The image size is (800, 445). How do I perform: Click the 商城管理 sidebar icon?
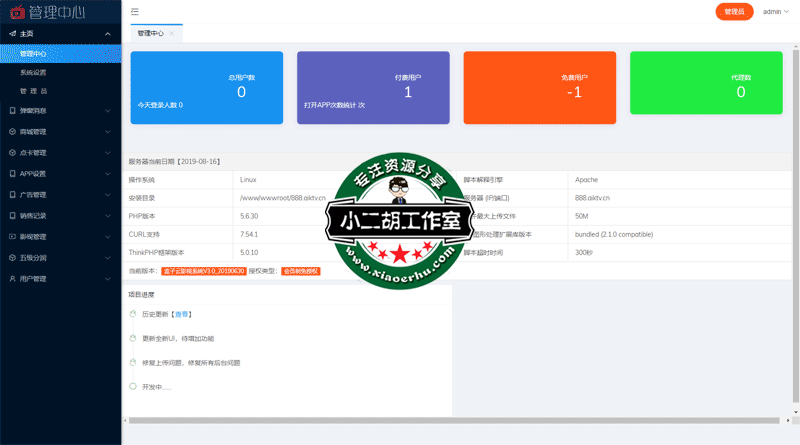[x=10, y=131]
